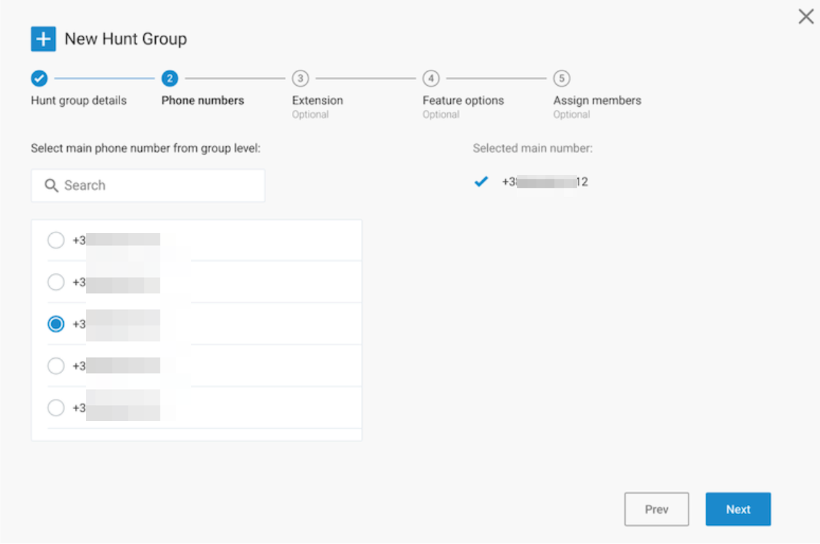Jump to step 4 Feature options circle

tap(431, 78)
